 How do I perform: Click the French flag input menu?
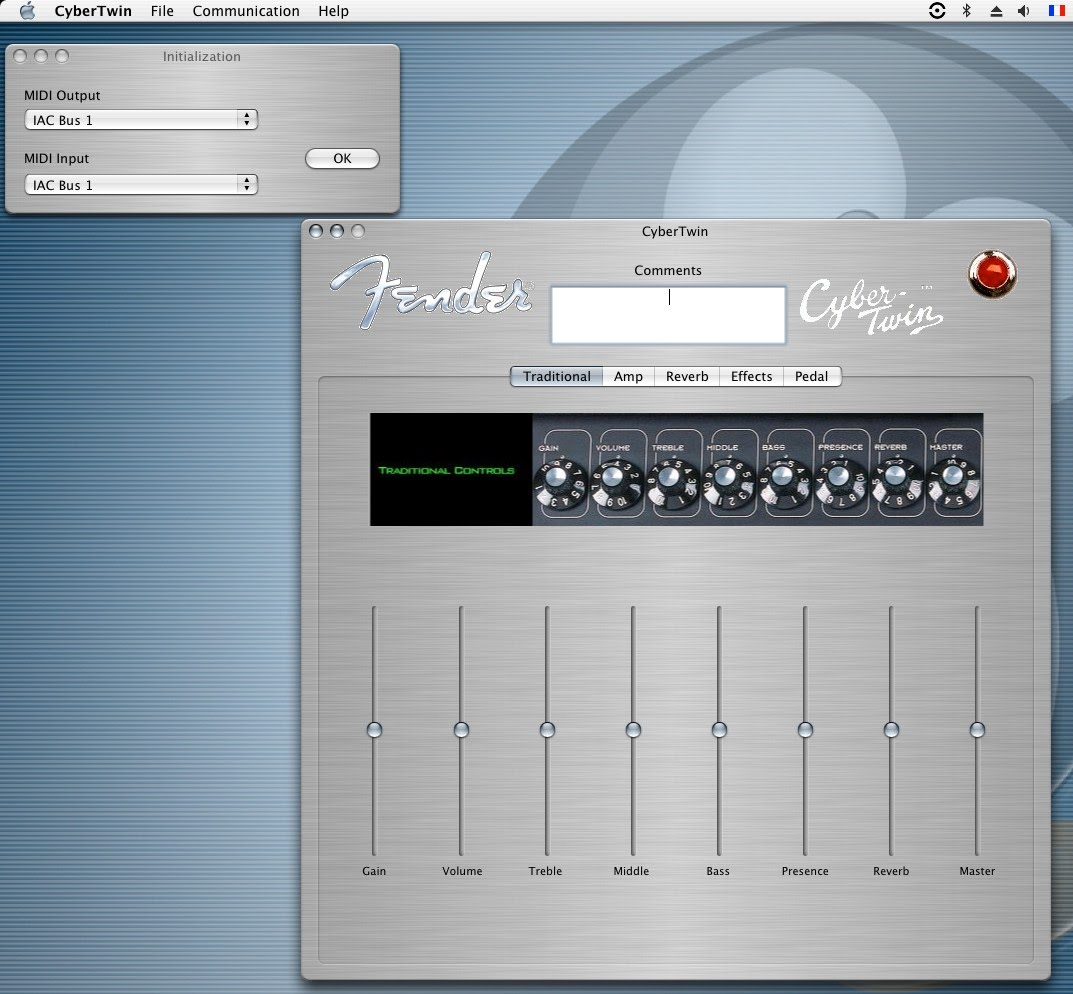click(1057, 11)
